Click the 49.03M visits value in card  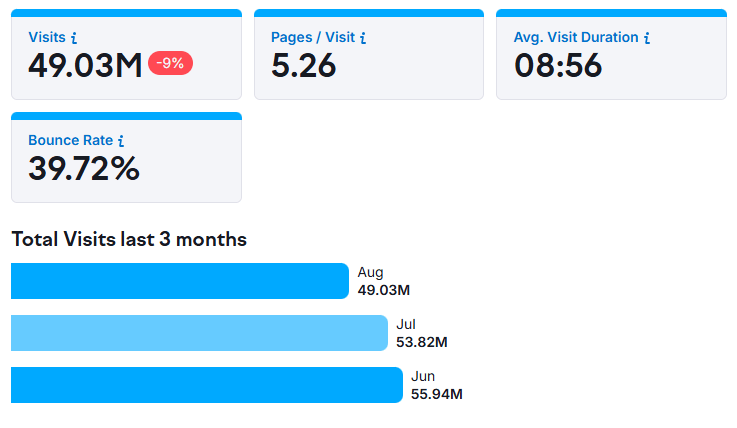[x=85, y=65]
